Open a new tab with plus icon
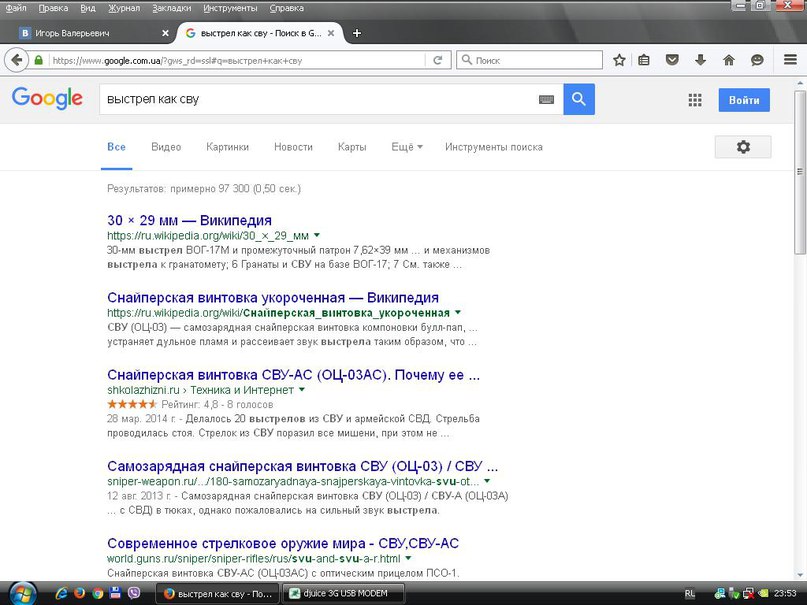The height and width of the screenshot is (605, 807). click(357, 33)
